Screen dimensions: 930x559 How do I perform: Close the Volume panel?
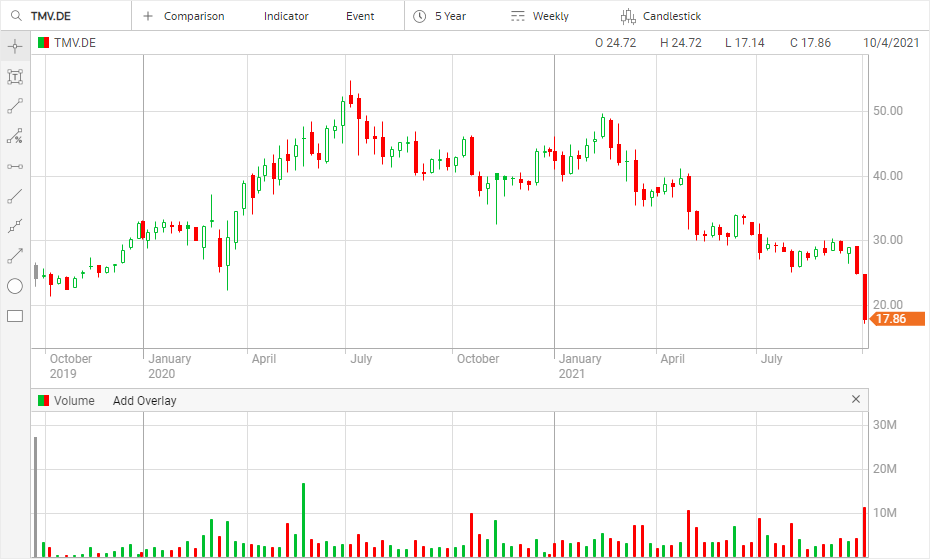[855, 400]
